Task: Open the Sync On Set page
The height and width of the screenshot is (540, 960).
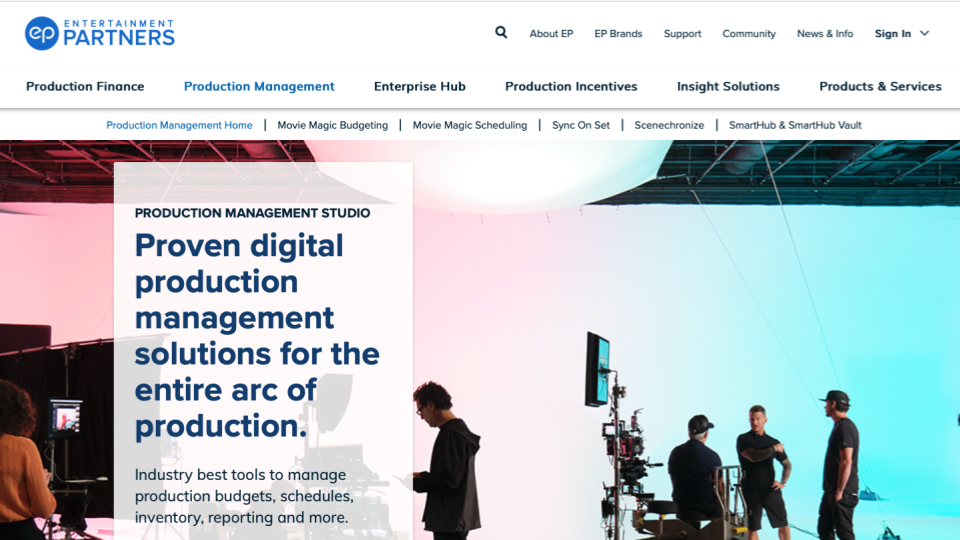Action: [580, 125]
